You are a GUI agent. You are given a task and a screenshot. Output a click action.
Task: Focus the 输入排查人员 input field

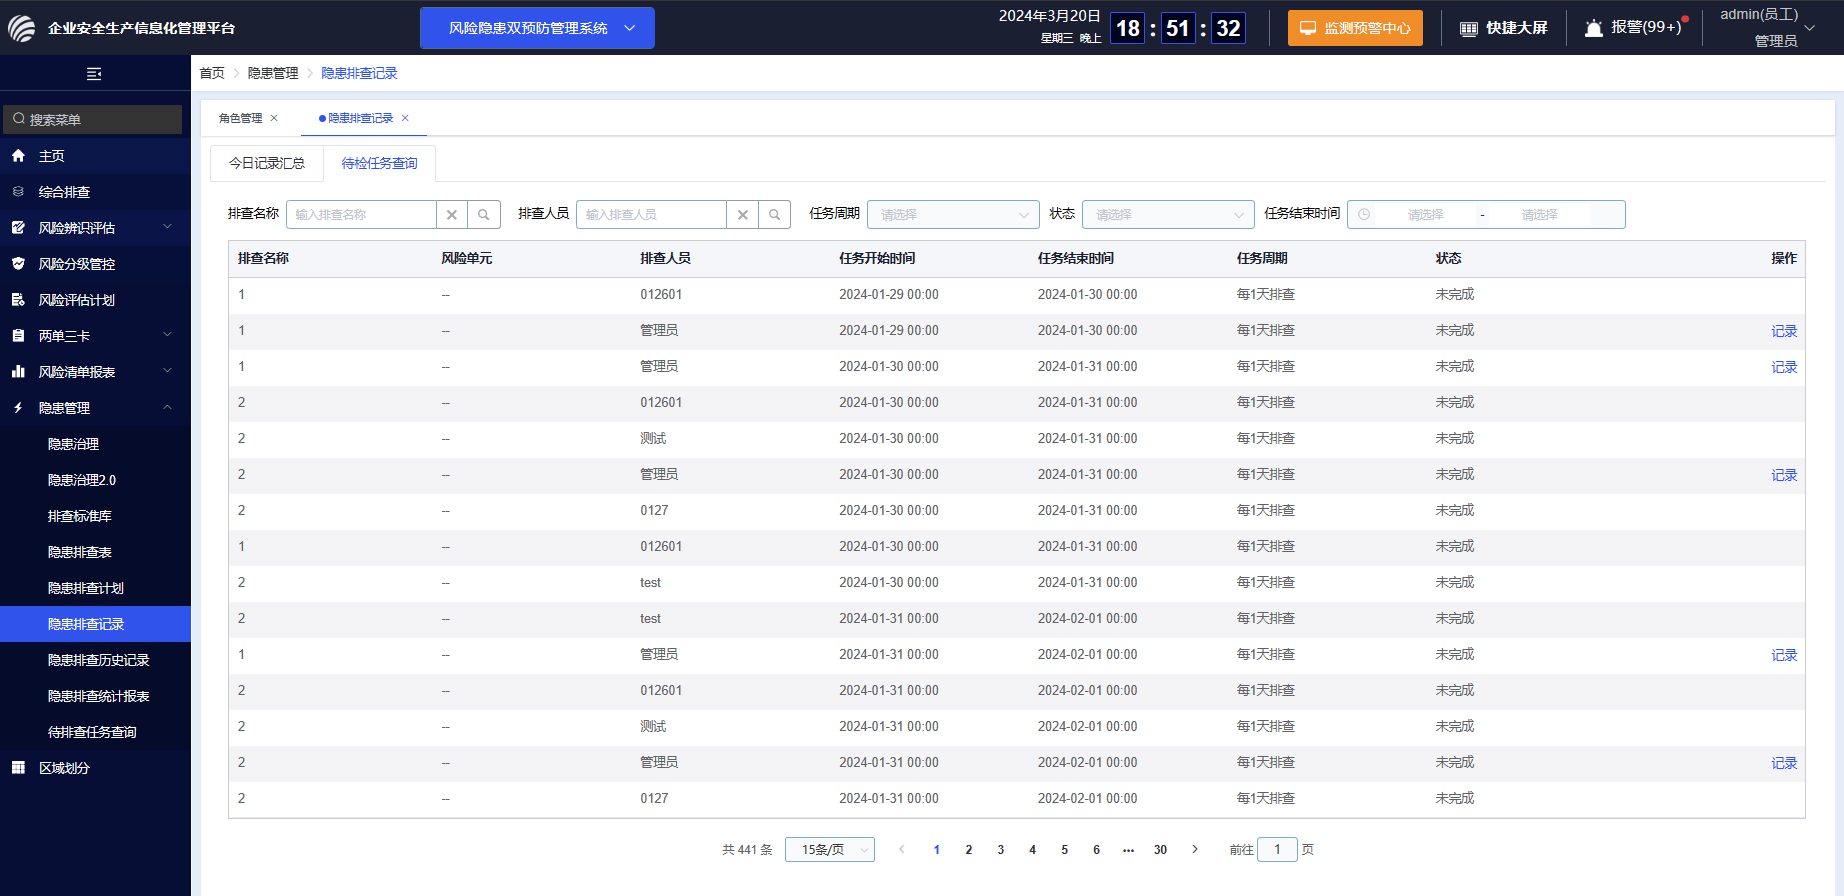click(651, 215)
